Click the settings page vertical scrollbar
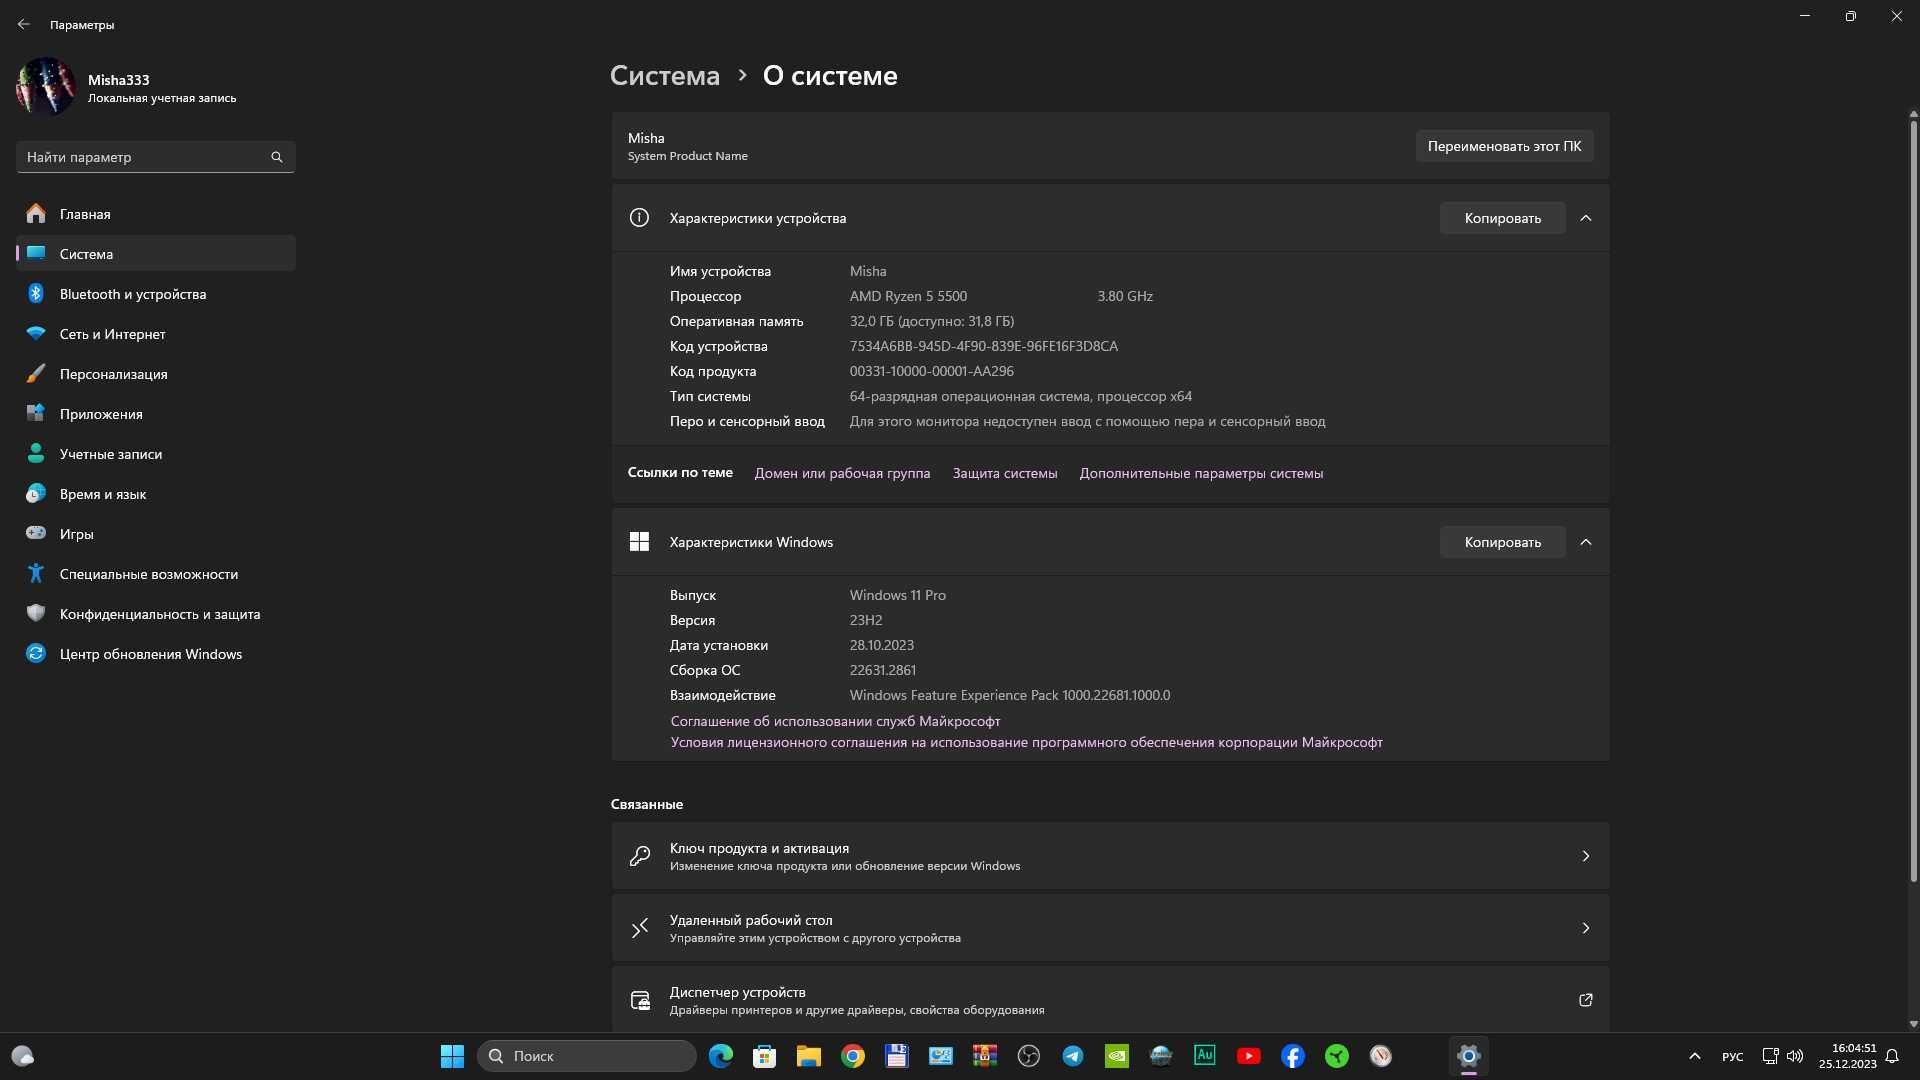This screenshot has width=1920, height=1080. coord(1913,500)
